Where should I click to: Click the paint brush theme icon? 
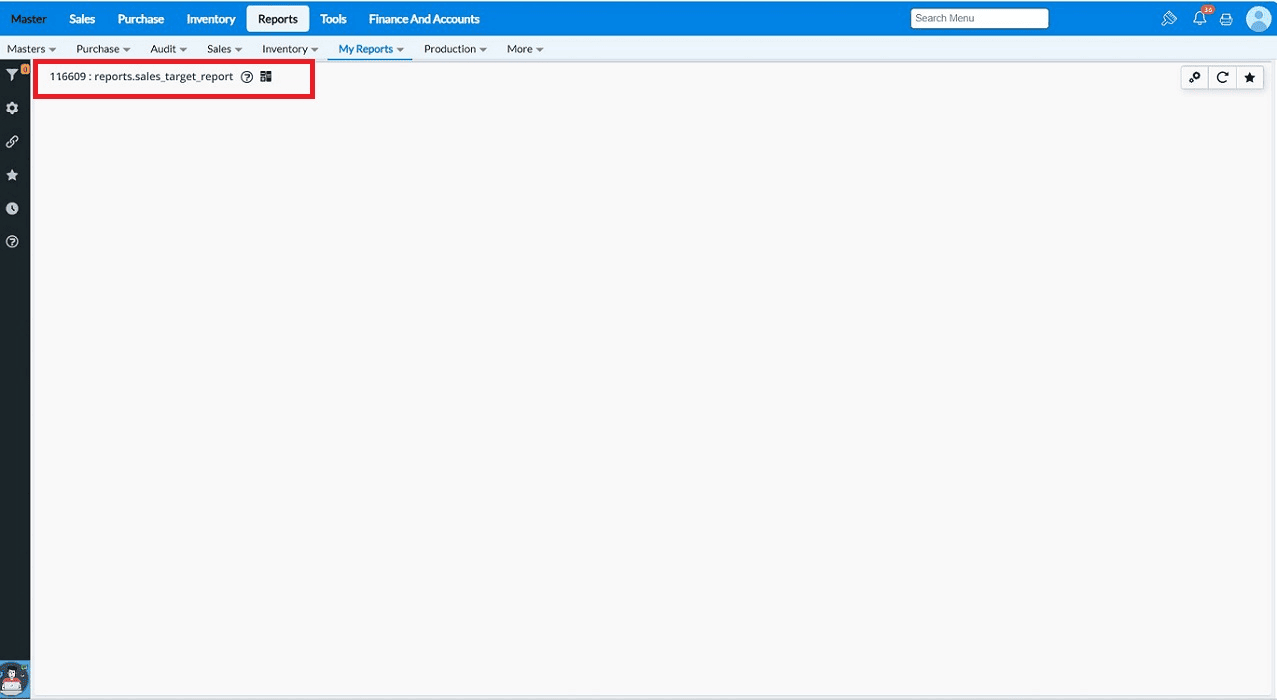(x=1169, y=19)
